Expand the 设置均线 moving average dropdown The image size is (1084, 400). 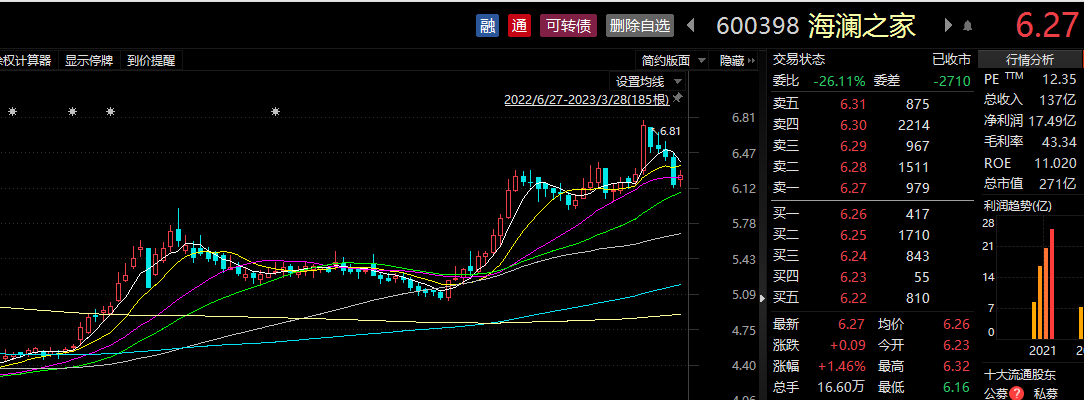tap(648, 81)
